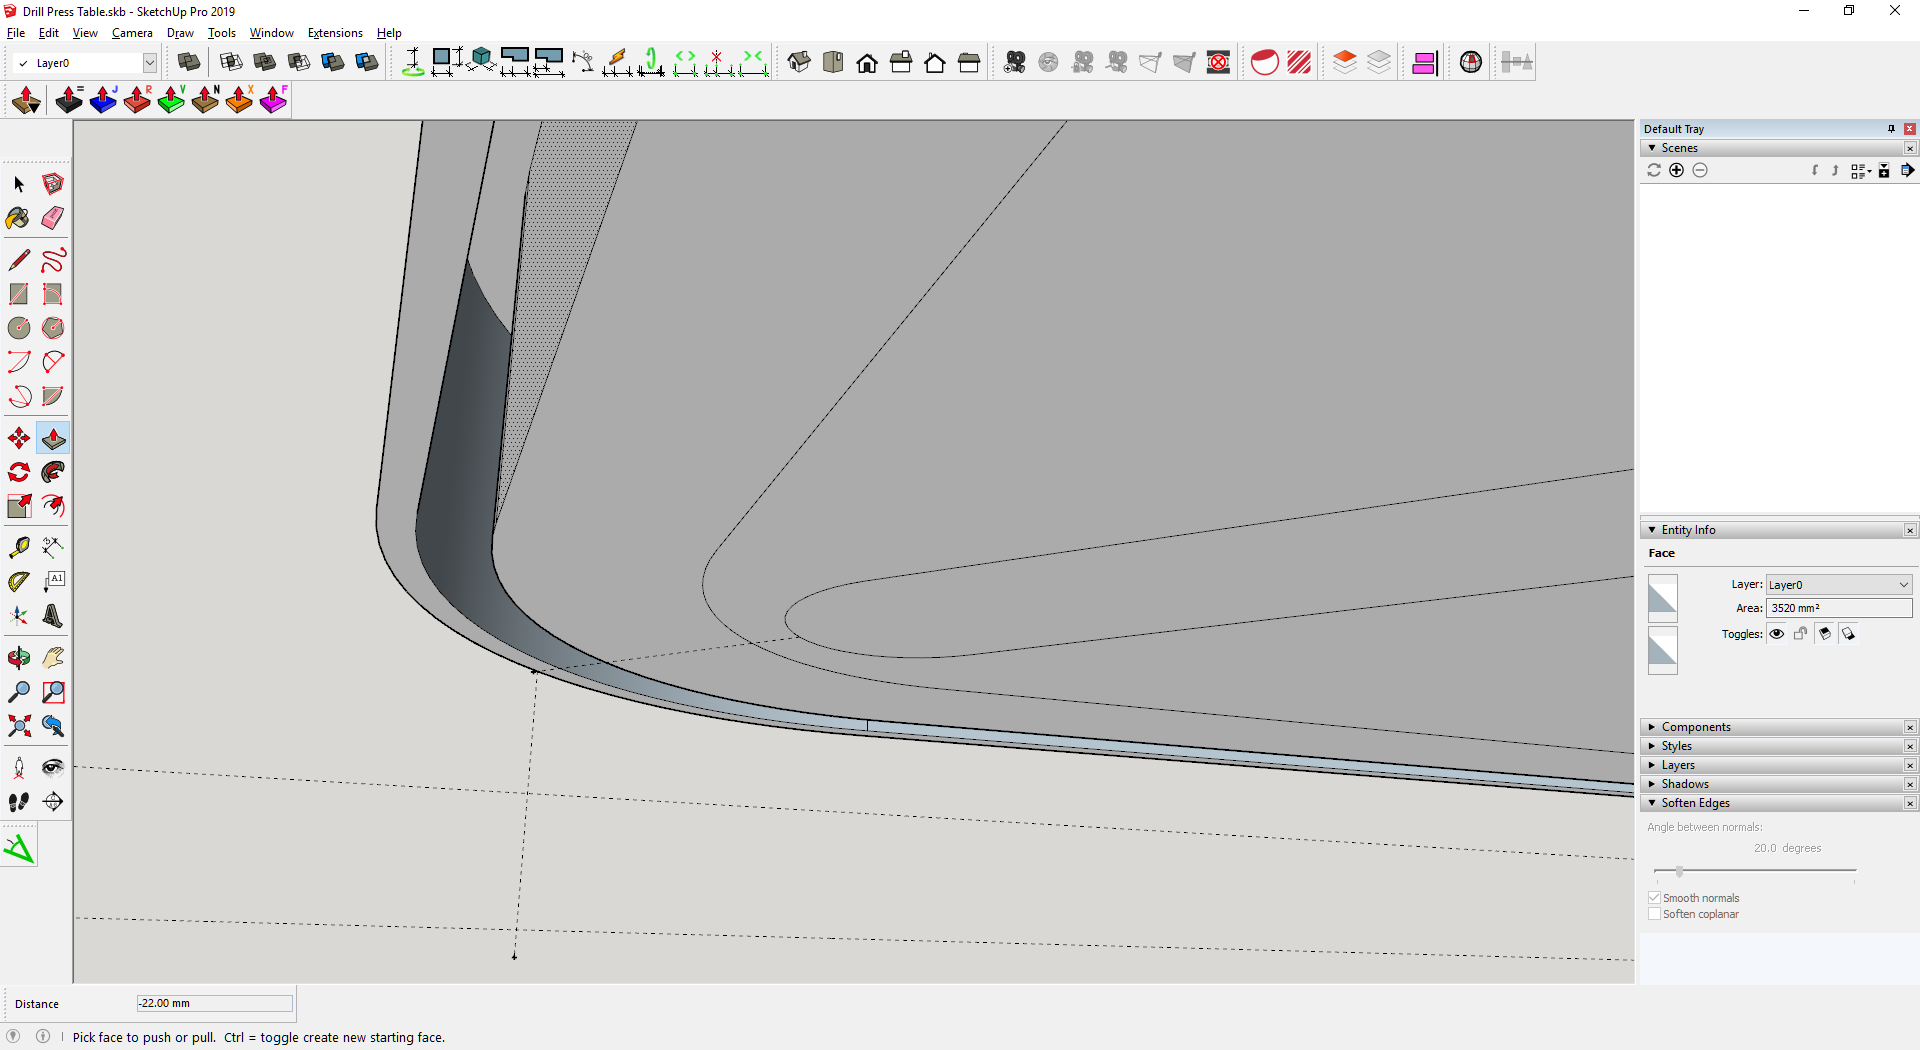1920x1050 pixels.
Task: Activate the Orbit tool
Action: (18, 658)
